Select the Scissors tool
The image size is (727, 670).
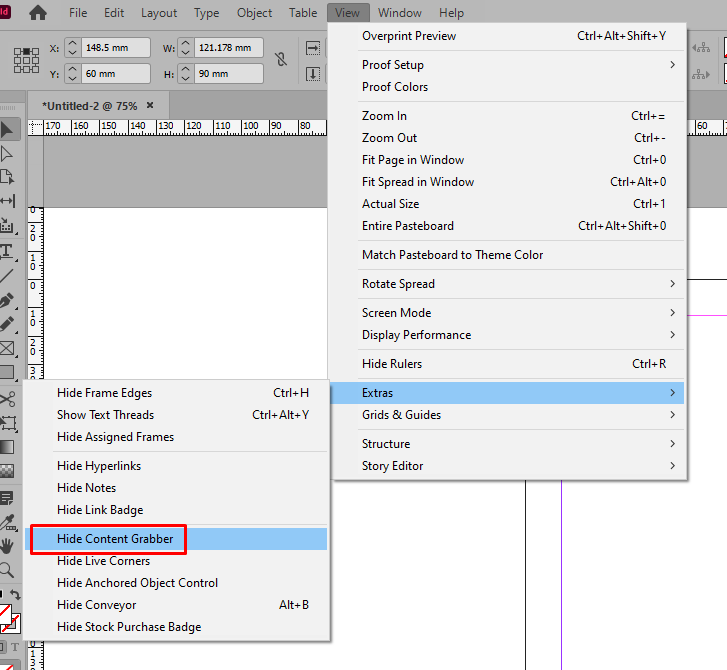click(x=7, y=399)
